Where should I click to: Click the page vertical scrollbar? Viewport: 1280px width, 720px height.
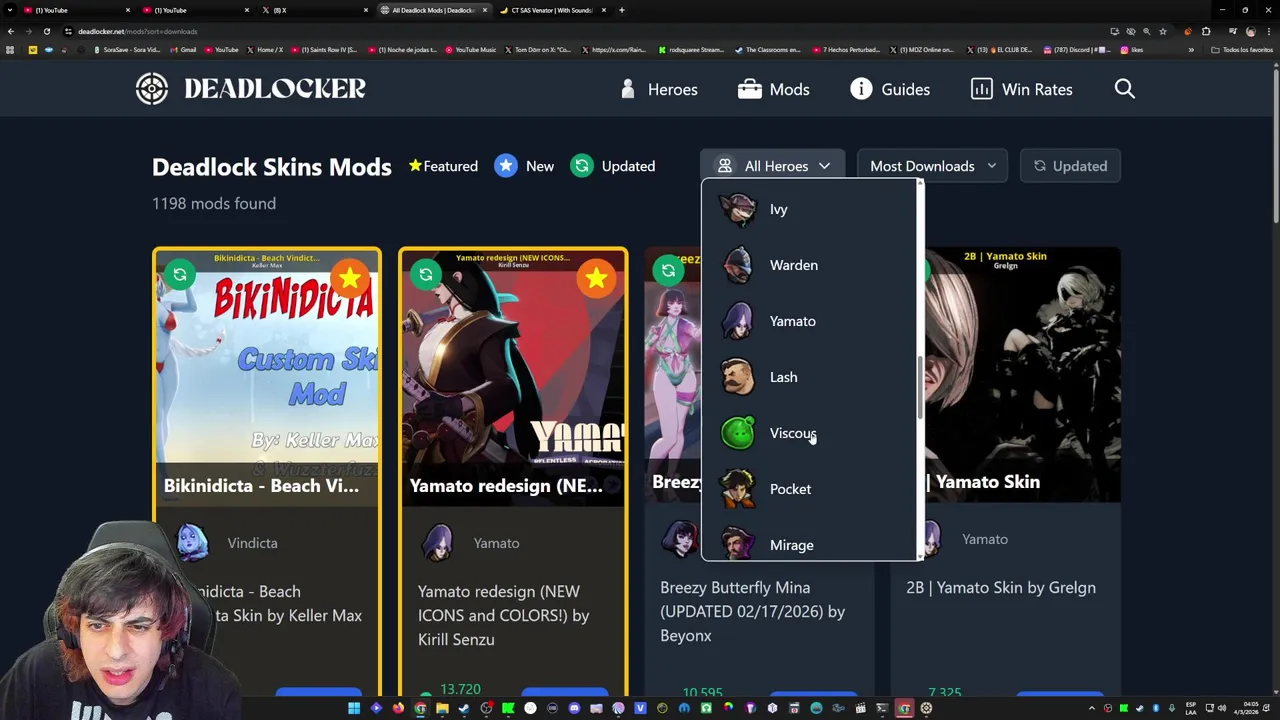coord(1275,144)
